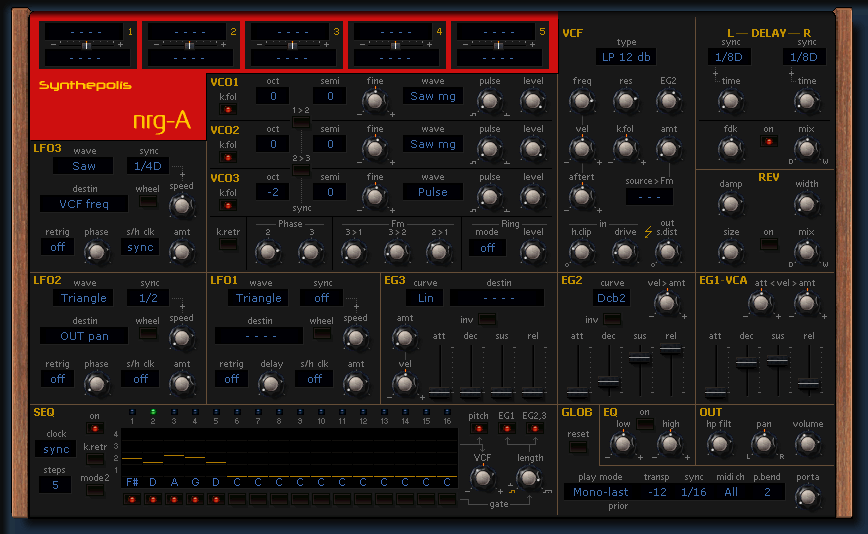Toggle the k.retr button under VCO3
The height and width of the screenshot is (534, 868).
point(228,244)
